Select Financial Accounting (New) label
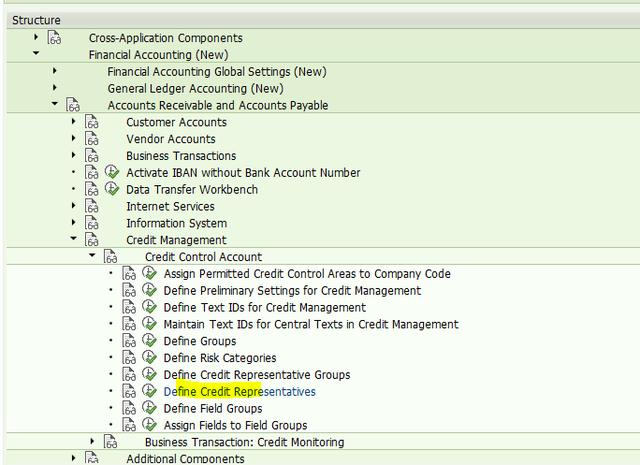 click(x=158, y=55)
